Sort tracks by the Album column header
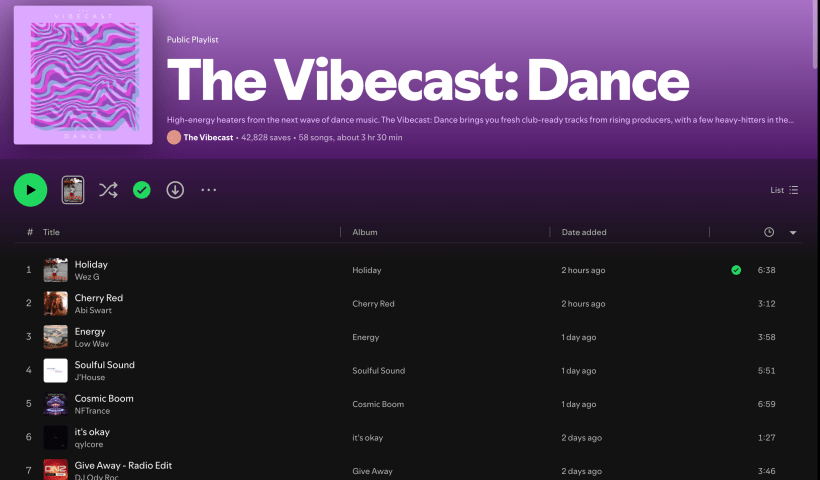 (365, 232)
